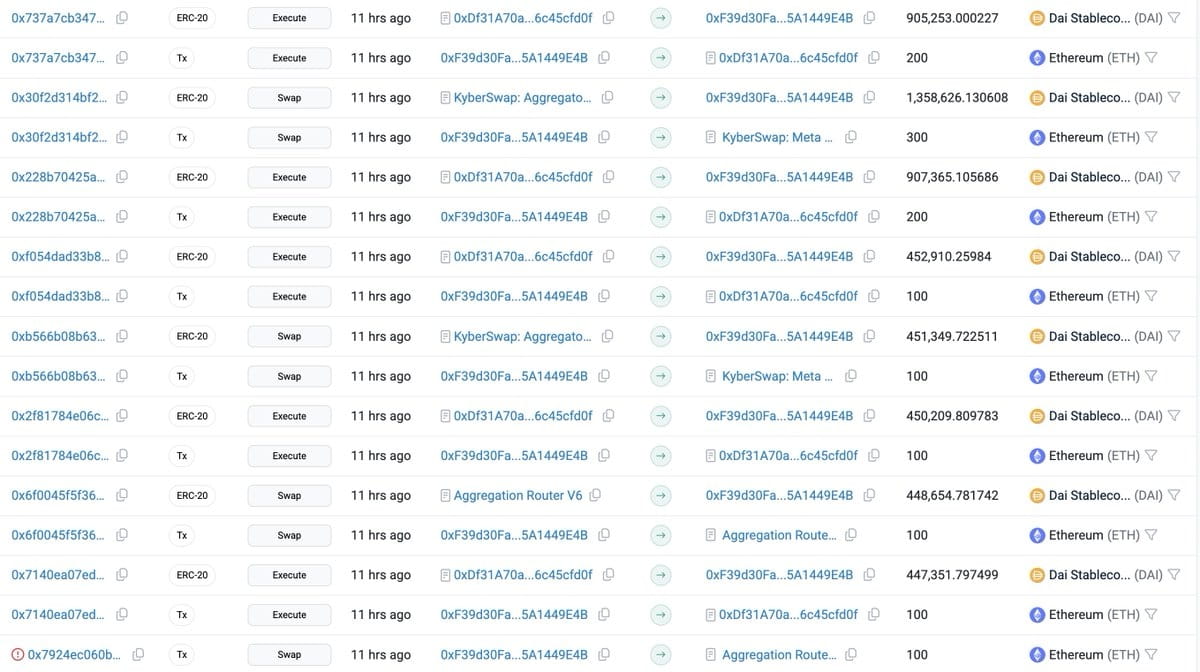Viewport: 1200px width, 672px height.
Task: Copy the KyberSwap: Meta recipient address in 300 row
Action: coord(851,137)
